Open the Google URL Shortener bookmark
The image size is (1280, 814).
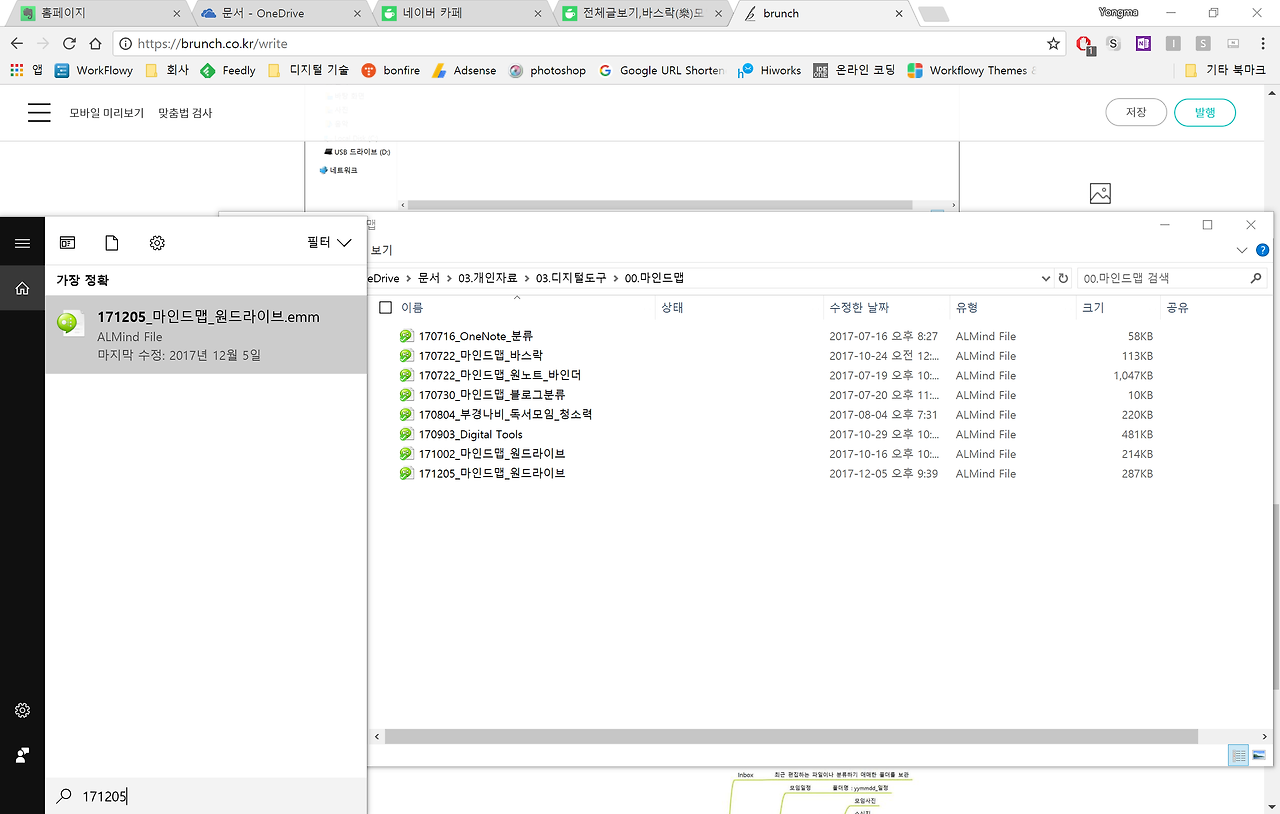click(661, 71)
